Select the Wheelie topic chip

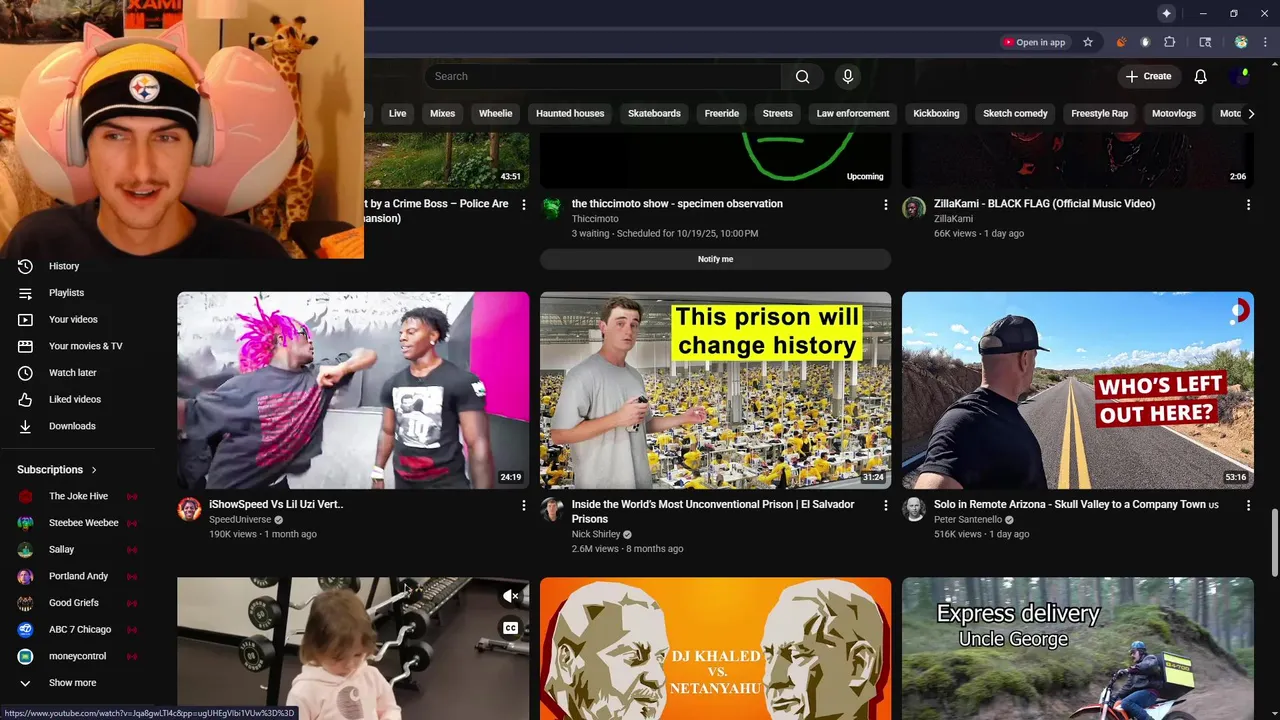(x=495, y=114)
